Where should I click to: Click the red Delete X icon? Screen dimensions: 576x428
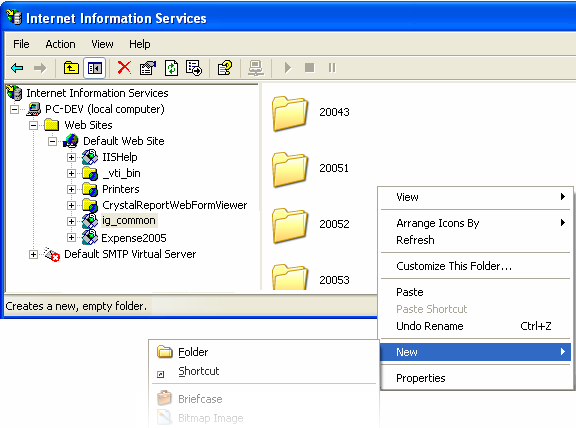click(124, 68)
